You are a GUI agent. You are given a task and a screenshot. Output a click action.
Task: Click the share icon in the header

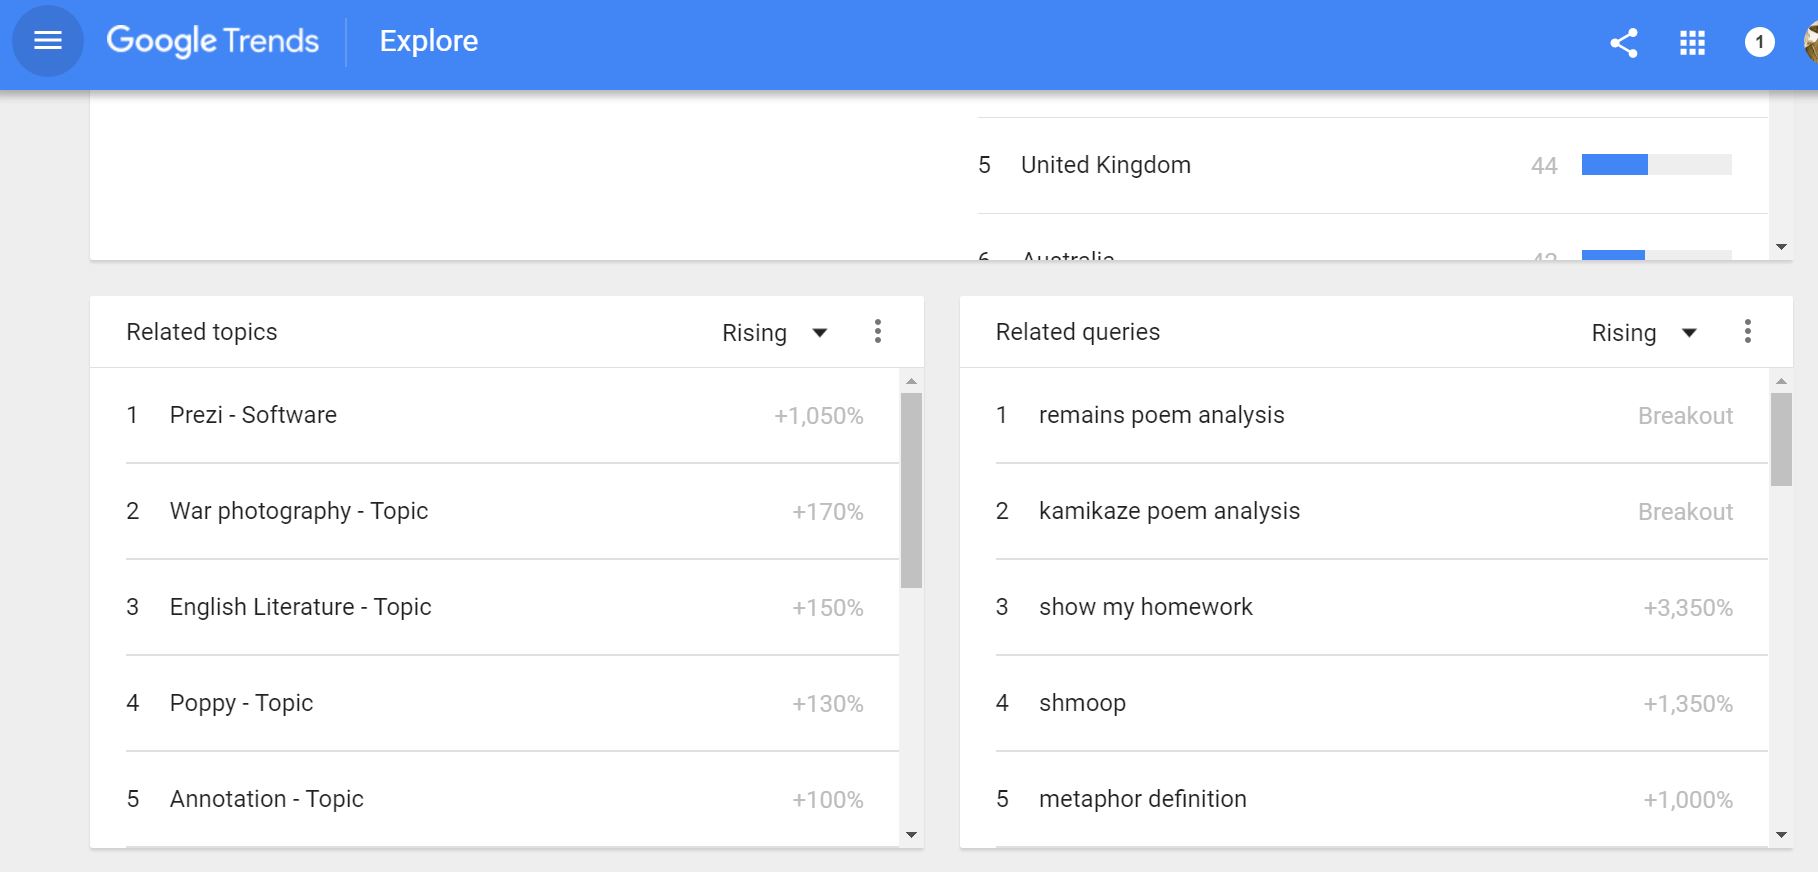tap(1624, 42)
